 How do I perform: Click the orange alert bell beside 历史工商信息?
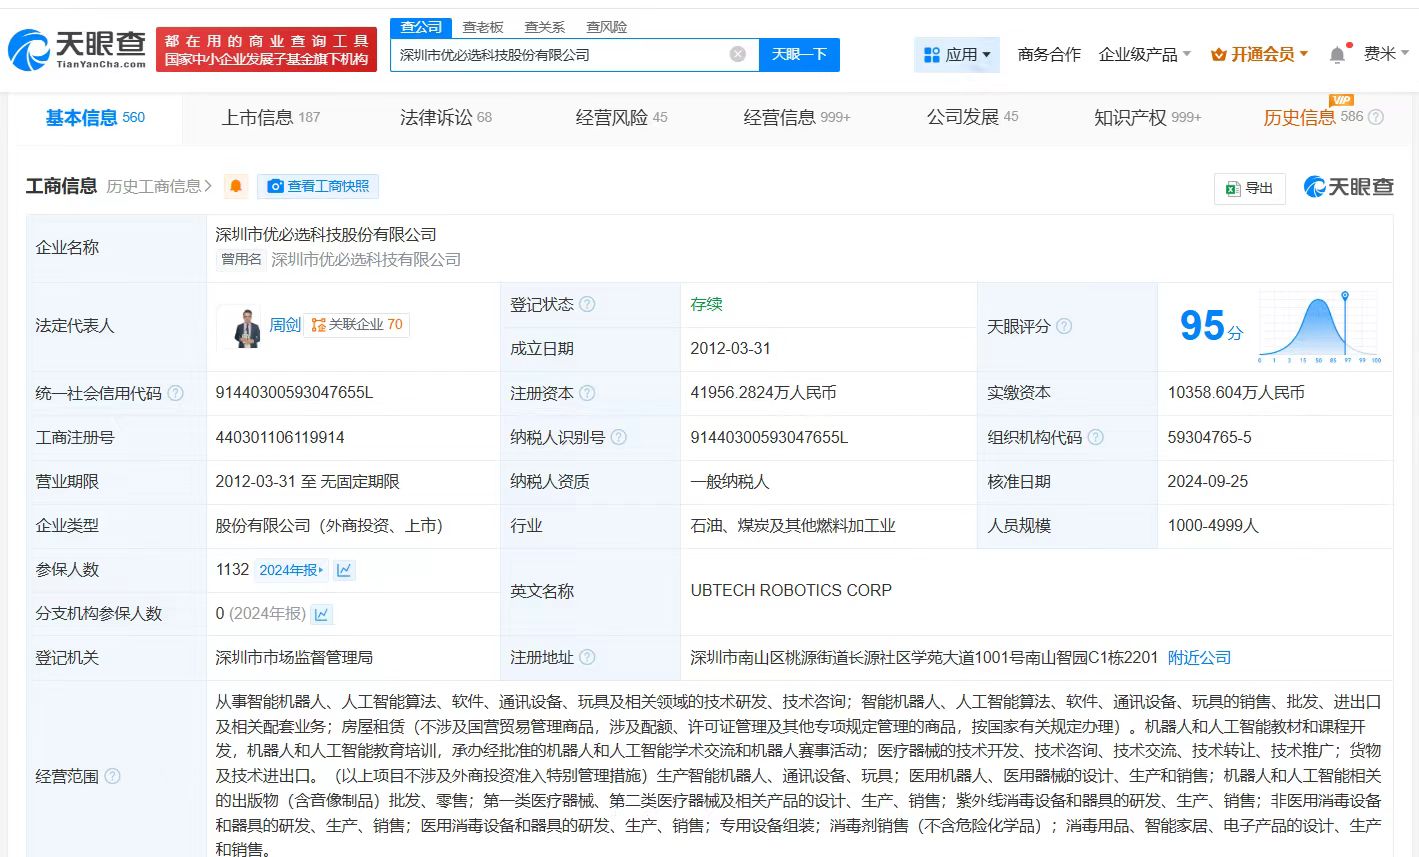pyautogui.click(x=236, y=186)
